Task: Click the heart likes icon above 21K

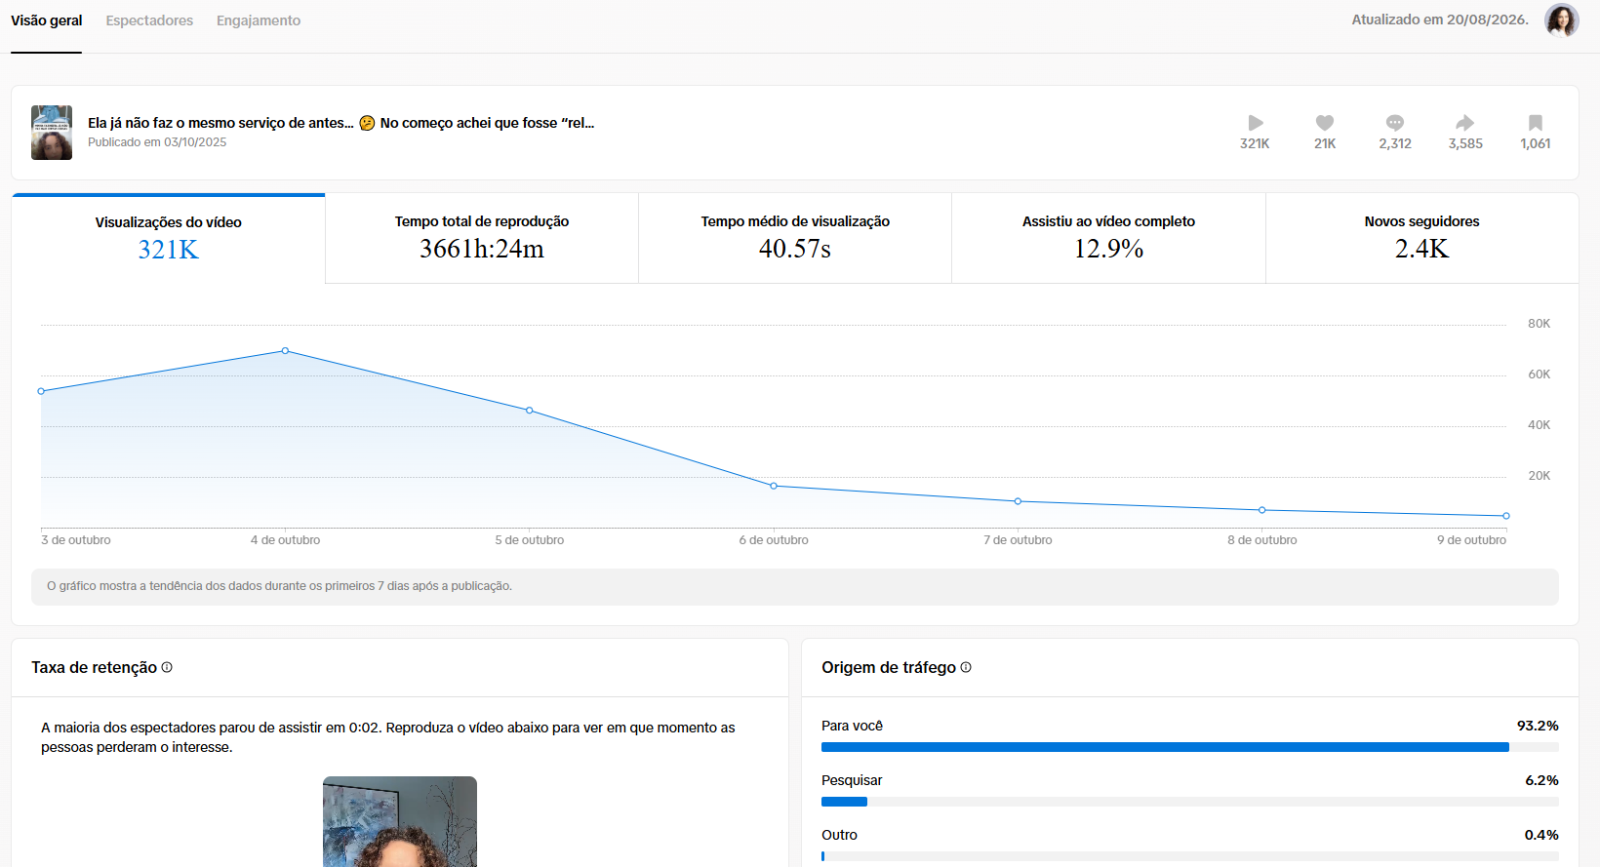Action: [x=1325, y=123]
